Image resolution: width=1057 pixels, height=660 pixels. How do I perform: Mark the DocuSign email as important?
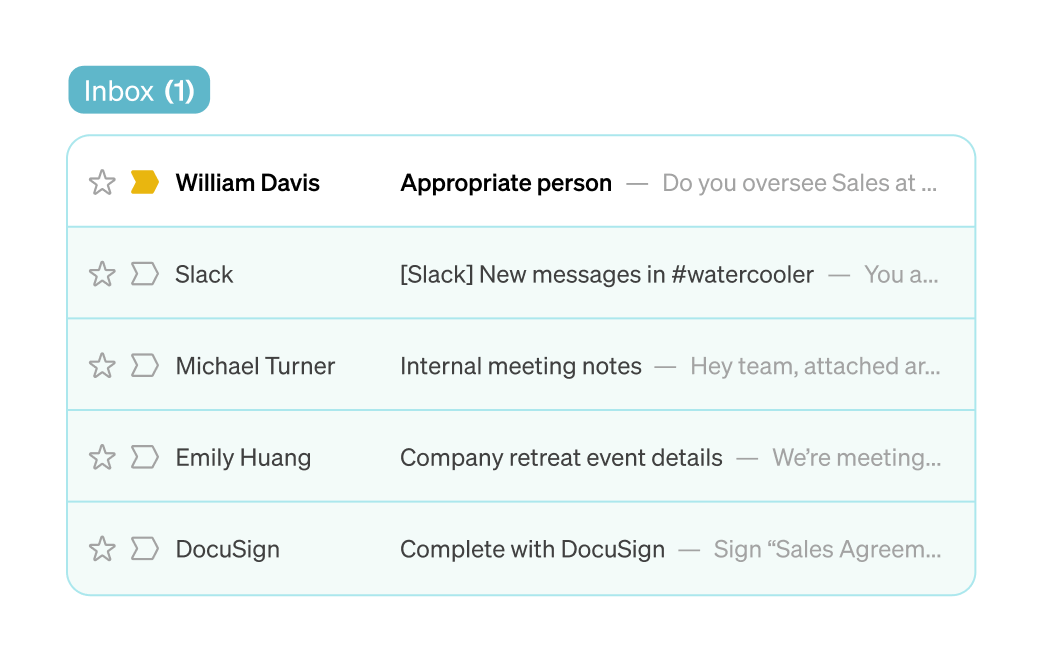tap(145, 549)
